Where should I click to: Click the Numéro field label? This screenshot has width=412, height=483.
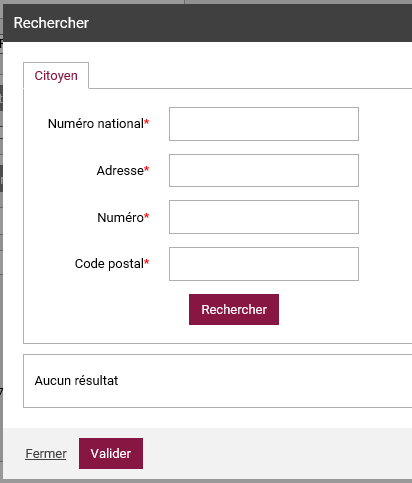click(120, 217)
